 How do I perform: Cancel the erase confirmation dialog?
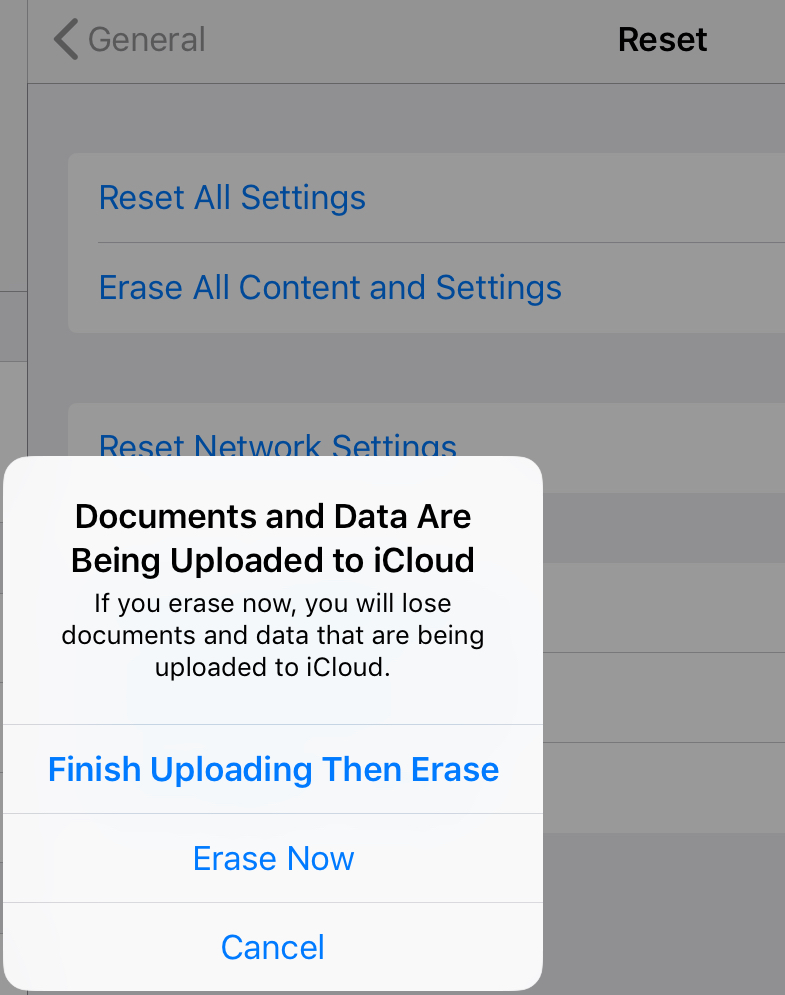click(273, 947)
